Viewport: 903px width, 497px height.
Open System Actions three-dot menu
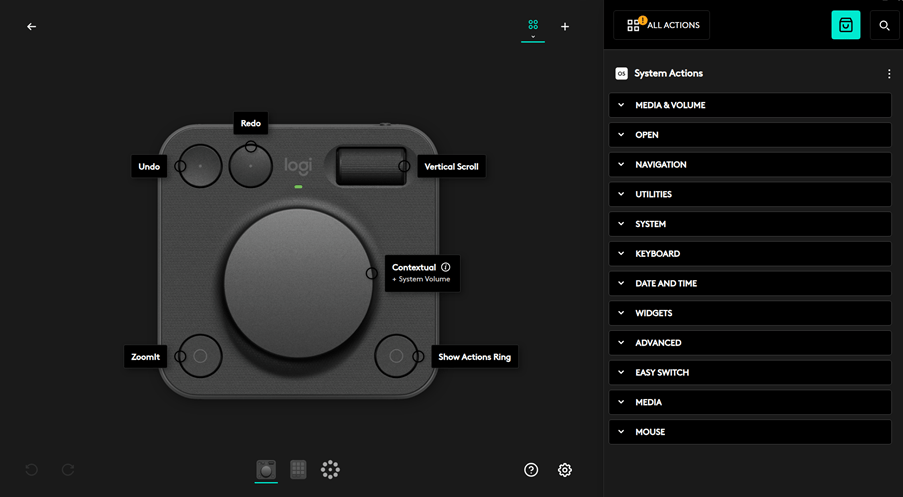pyautogui.click(x=889, y=74)
